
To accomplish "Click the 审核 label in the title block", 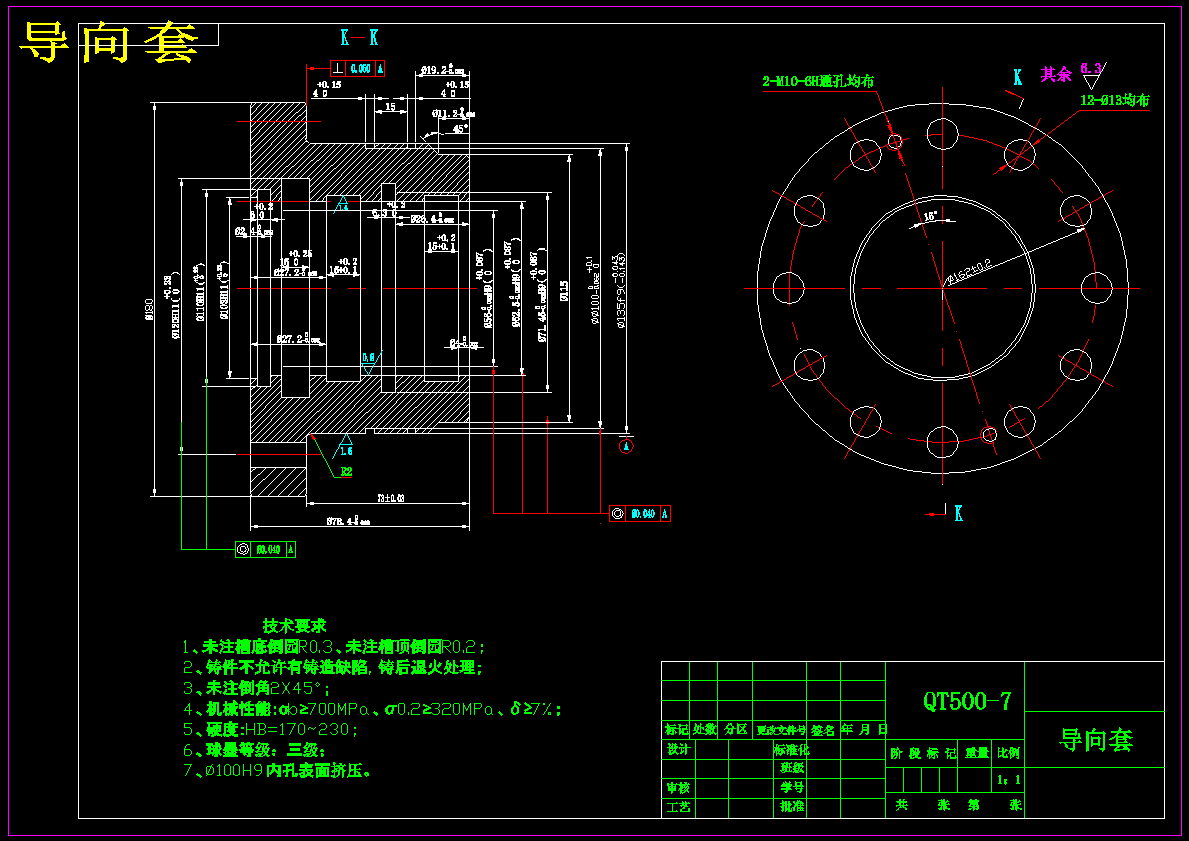I will [x=679, y=788].
